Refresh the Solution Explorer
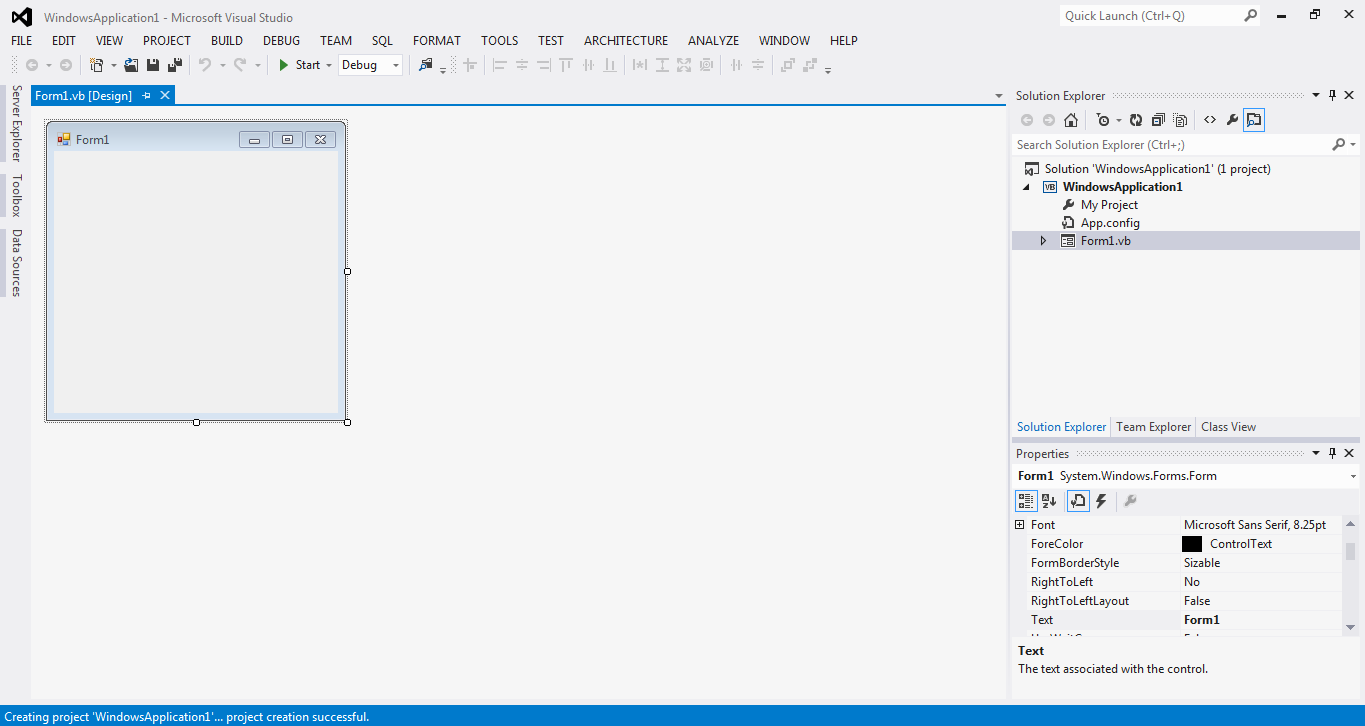Image resolution: width=1365 pixels, height=726 pixels. 1136,120
